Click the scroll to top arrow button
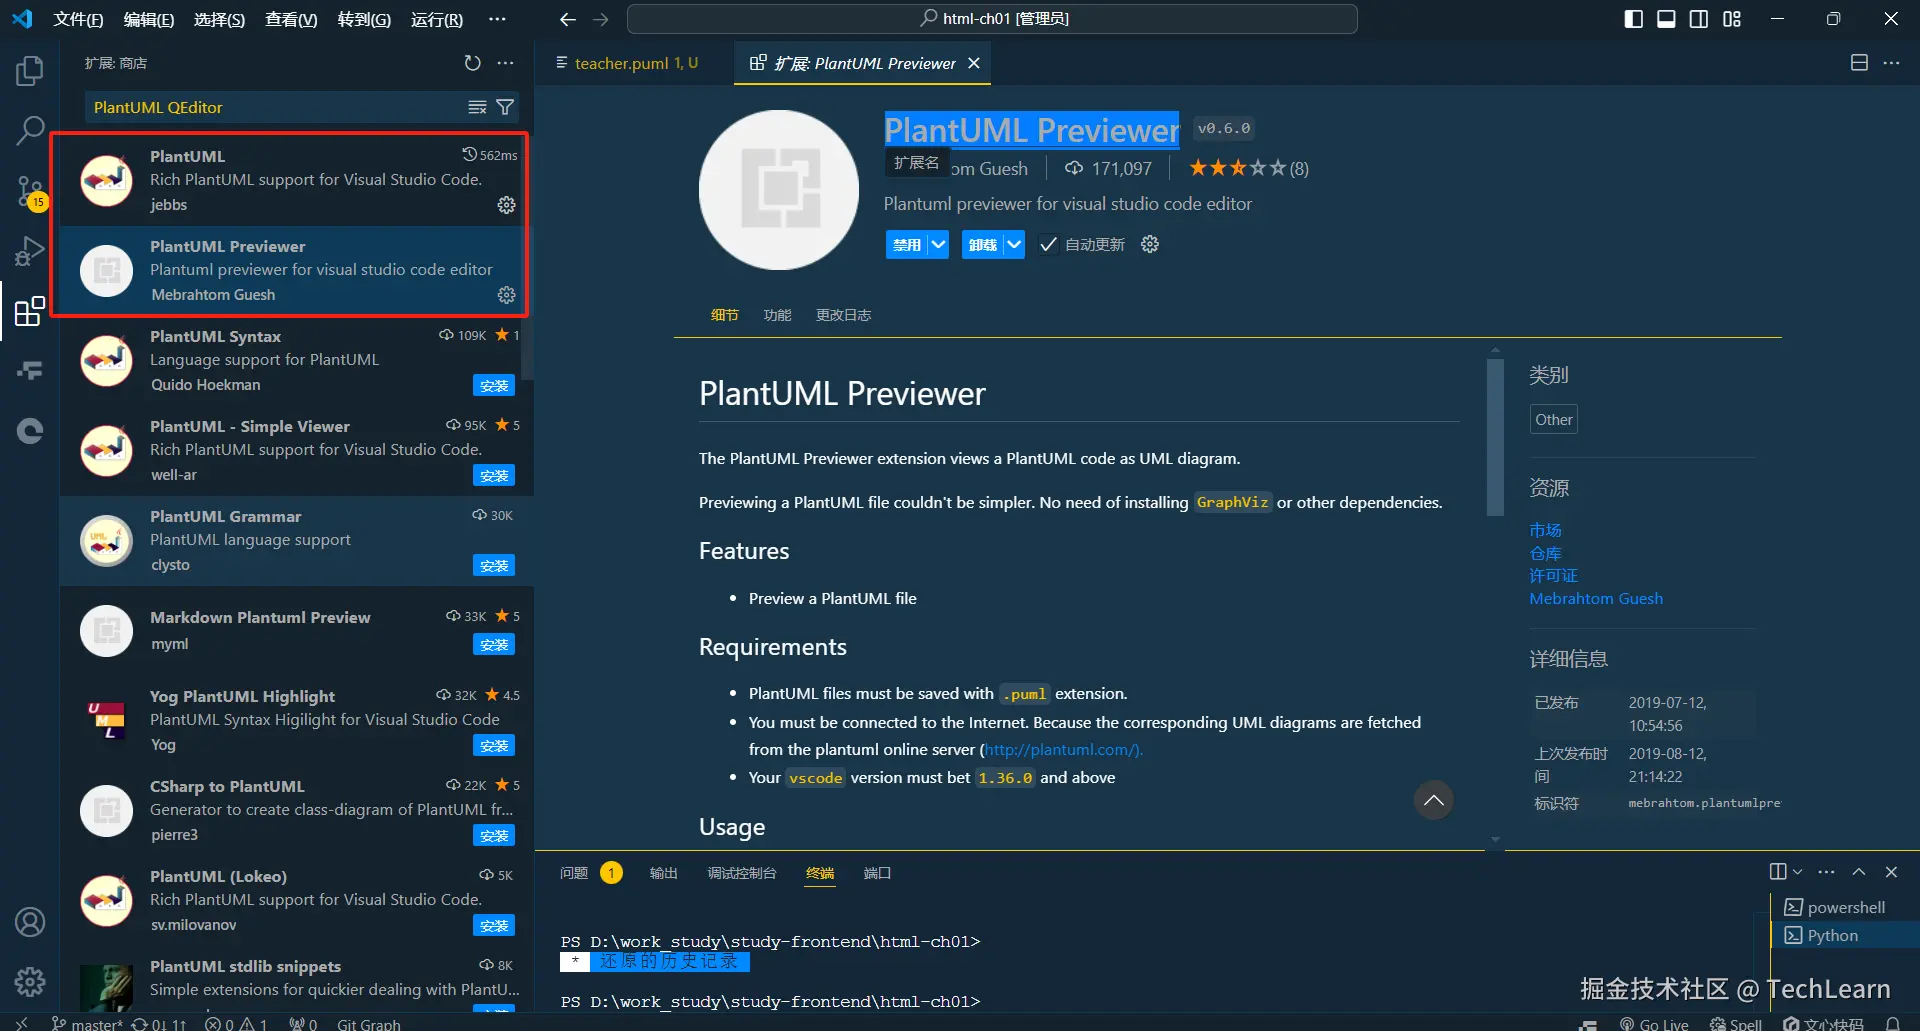The height and width of the screenshot is (1031, 1920). (x=1433, y=800)
